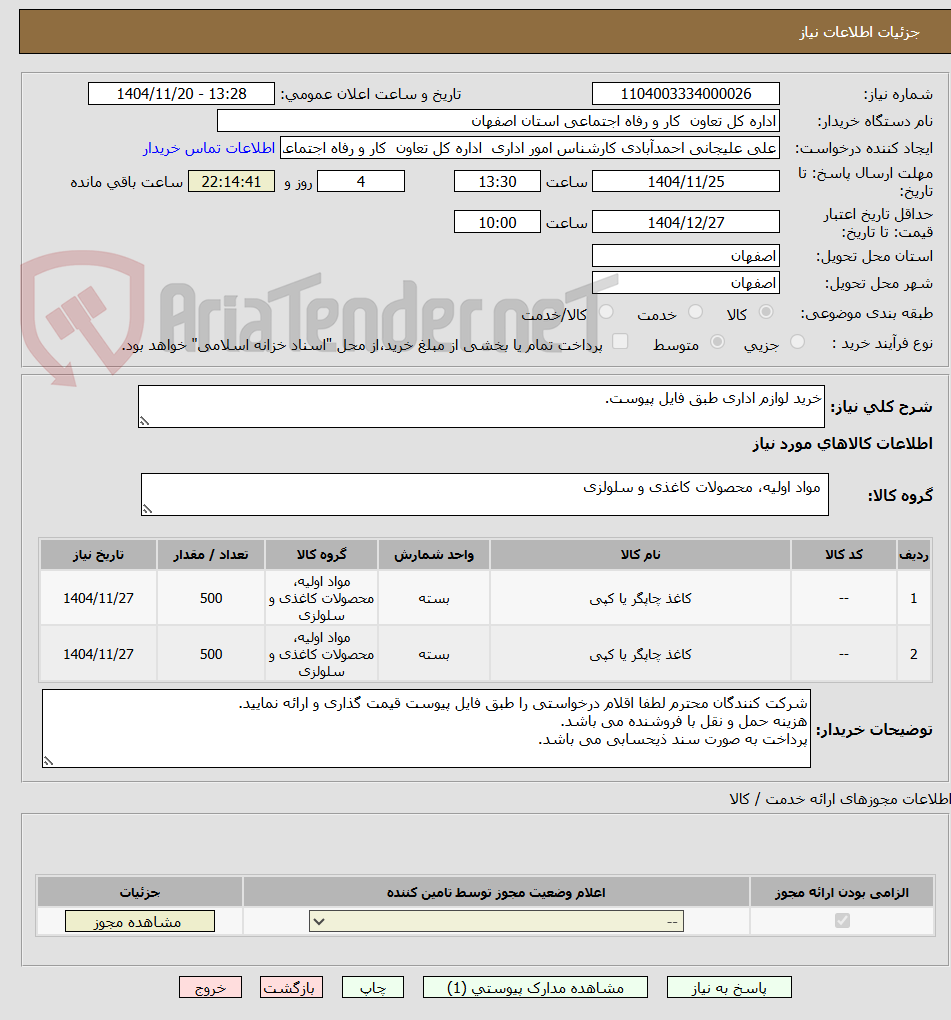Click date 1404/11/27 in row 1
951x1020 pixels.
click(x=98, y=598)
